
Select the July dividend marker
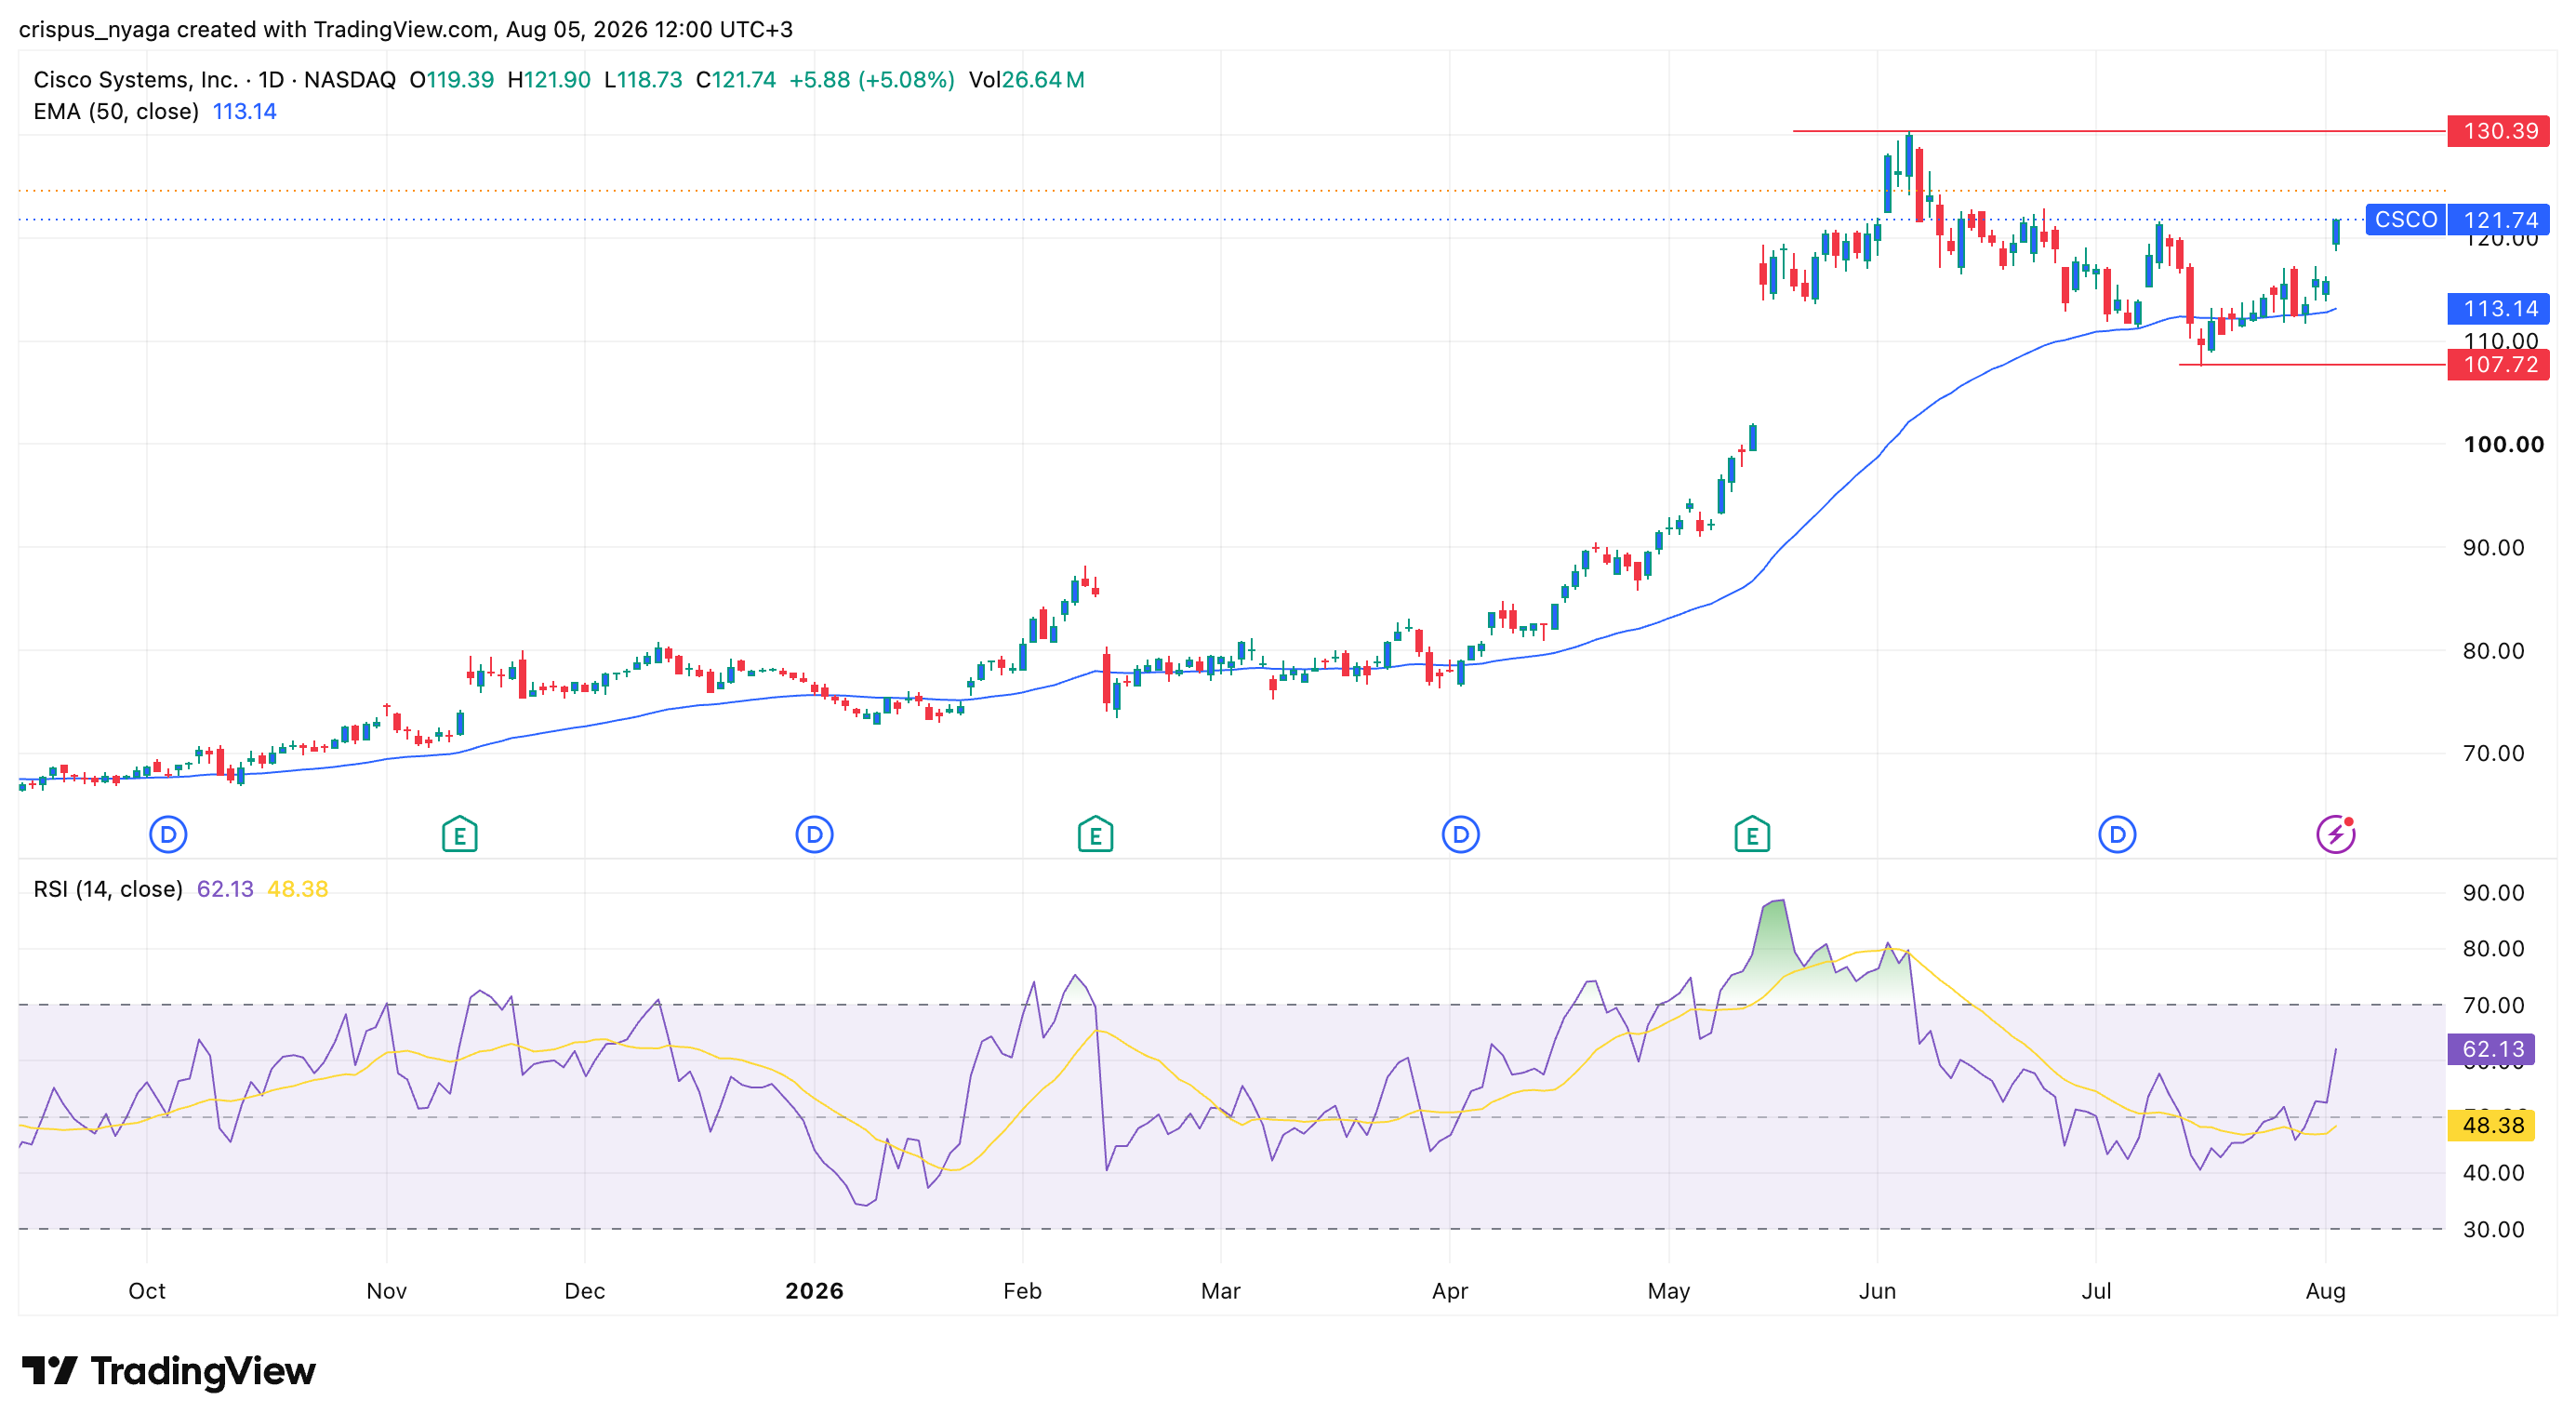2116,834
